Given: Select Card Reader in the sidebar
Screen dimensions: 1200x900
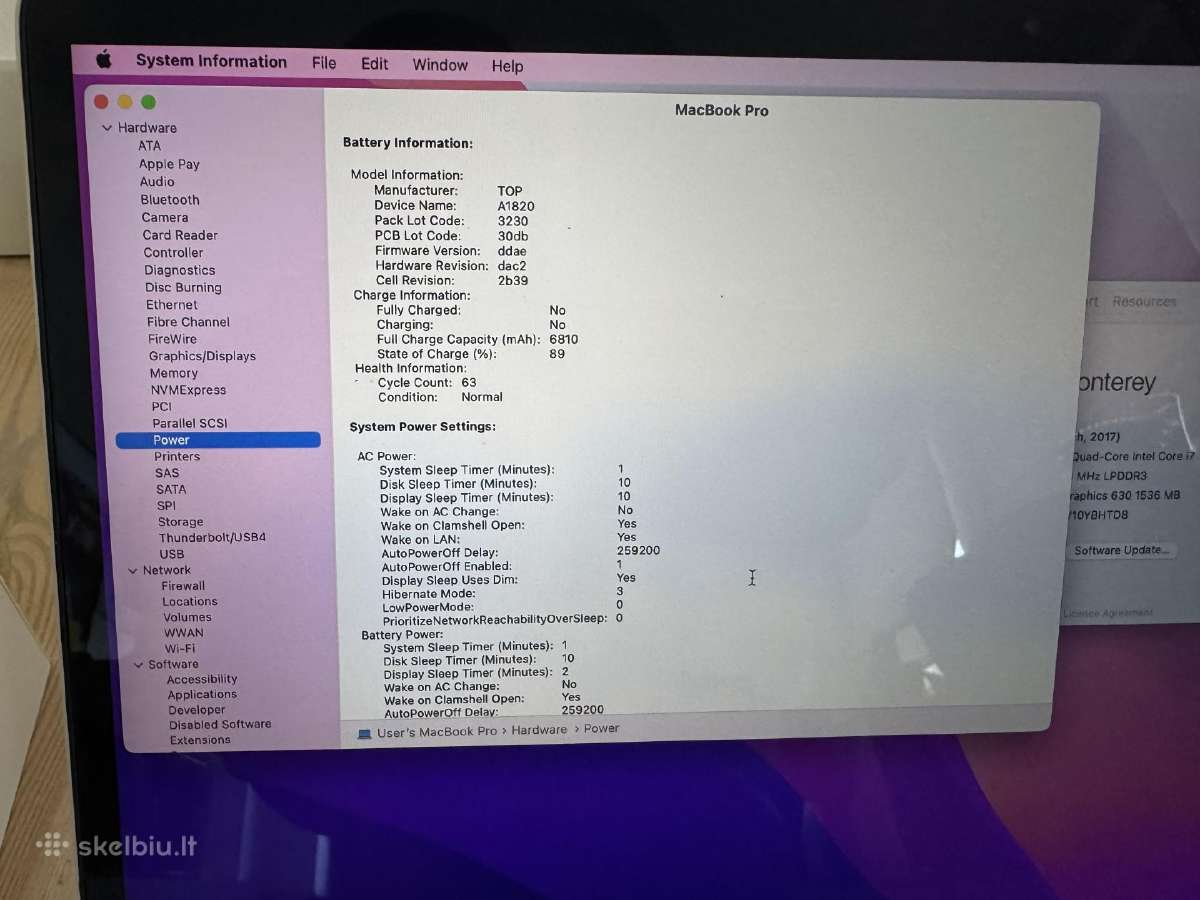Looking at the screenshot, I should [x=180, y=235].
